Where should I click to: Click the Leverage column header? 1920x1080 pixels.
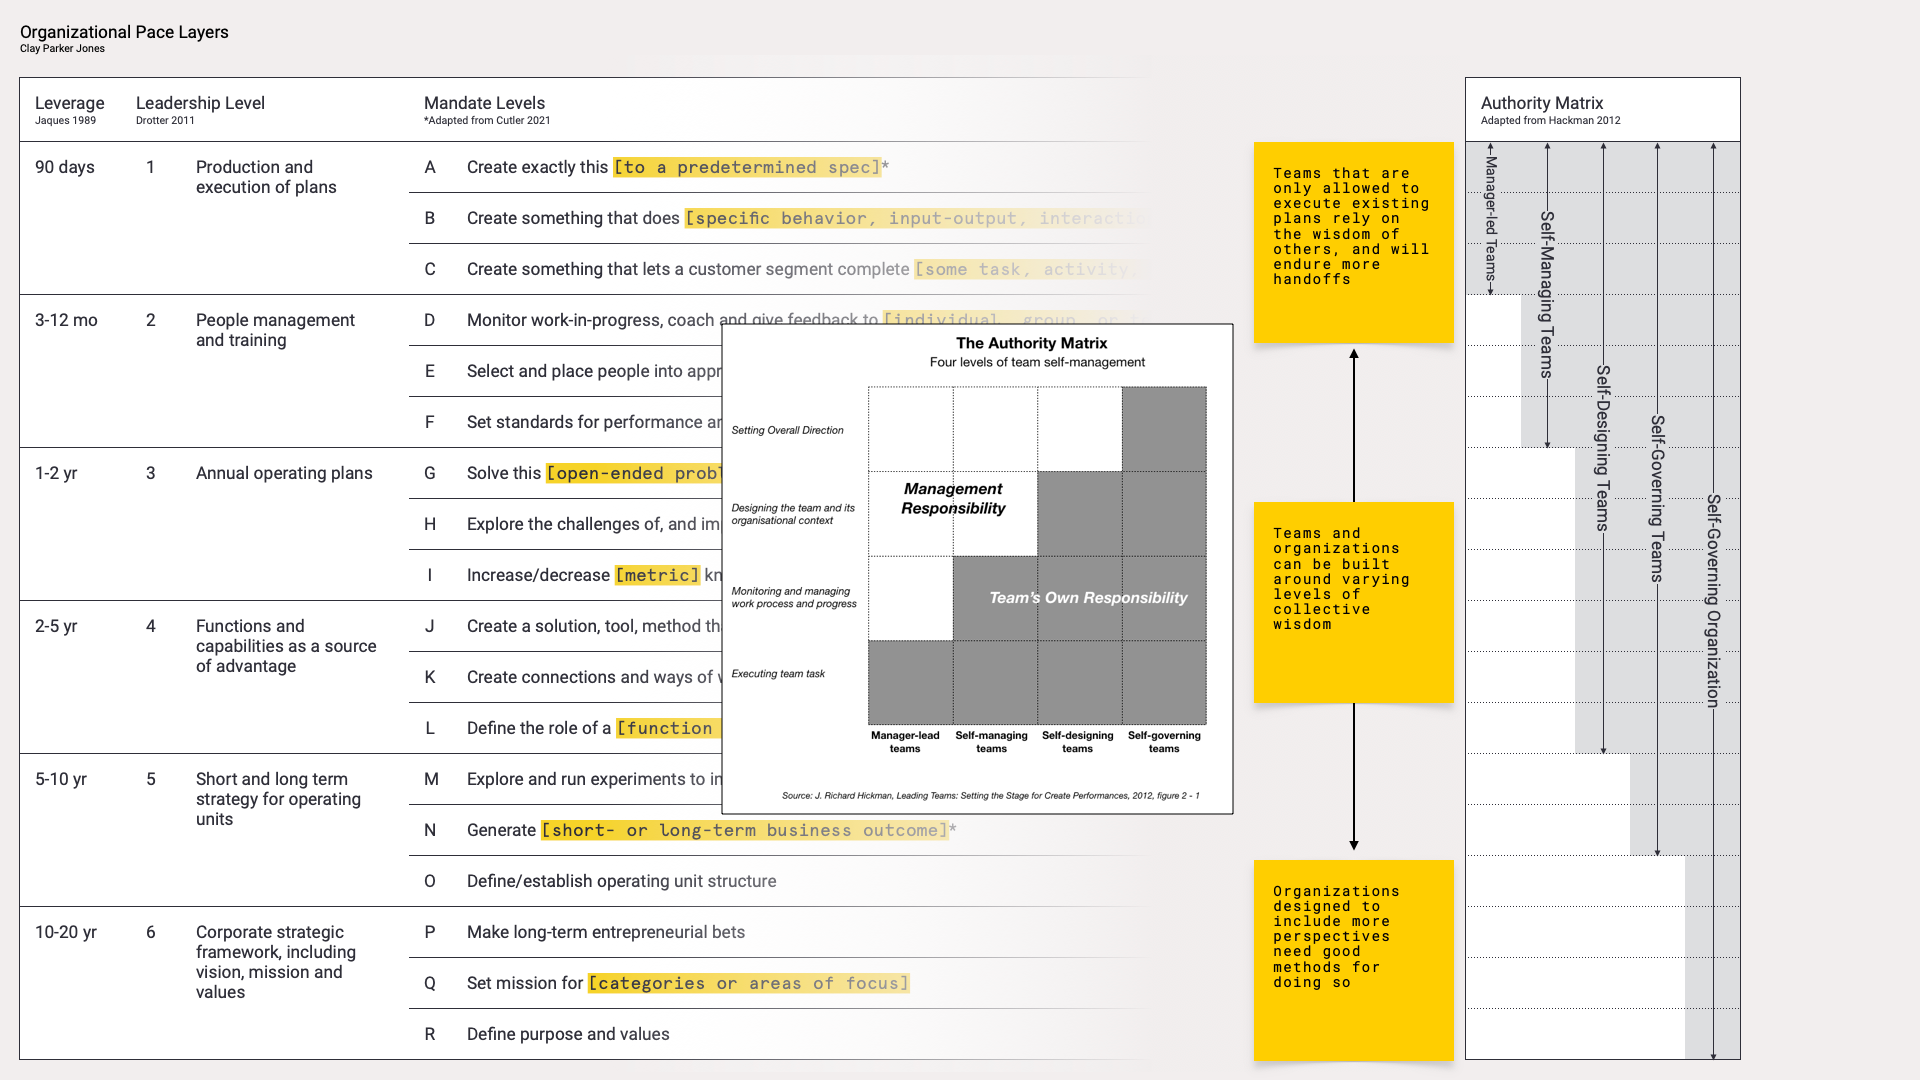[x=69, y=103]
